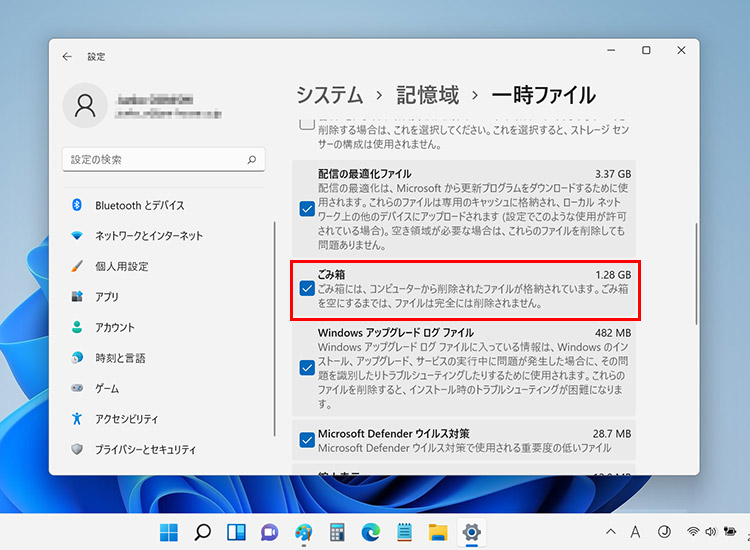Show hidden icons in system tray
This screenshot has width=750, height=550.
click(611, 531)
